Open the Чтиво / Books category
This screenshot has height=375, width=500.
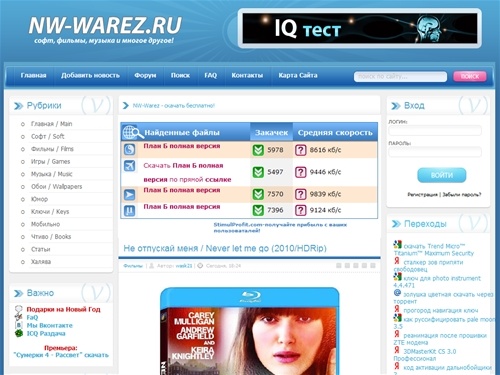[x=51, y=237]
